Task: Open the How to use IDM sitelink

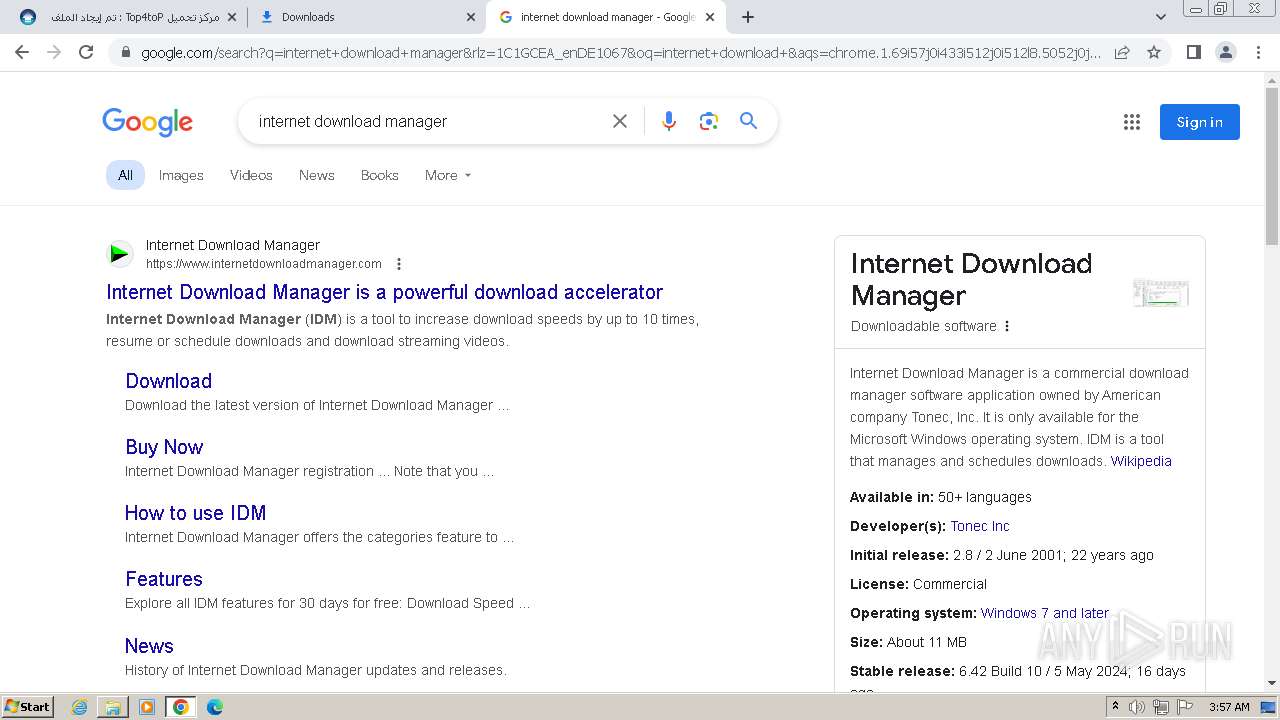Action: point(195,513)
